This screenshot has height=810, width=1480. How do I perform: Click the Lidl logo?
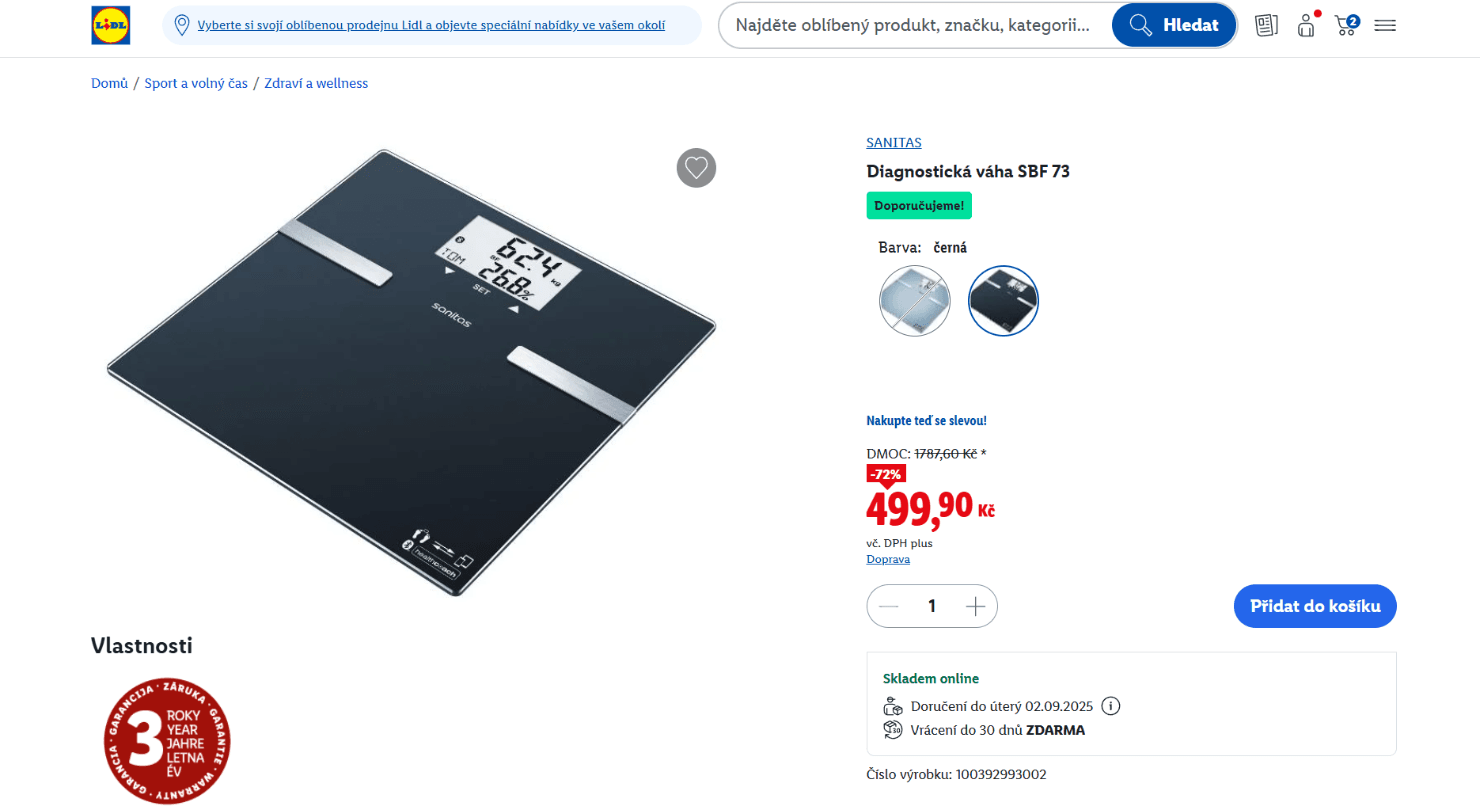pyautogui.click(x=111, y=25)
